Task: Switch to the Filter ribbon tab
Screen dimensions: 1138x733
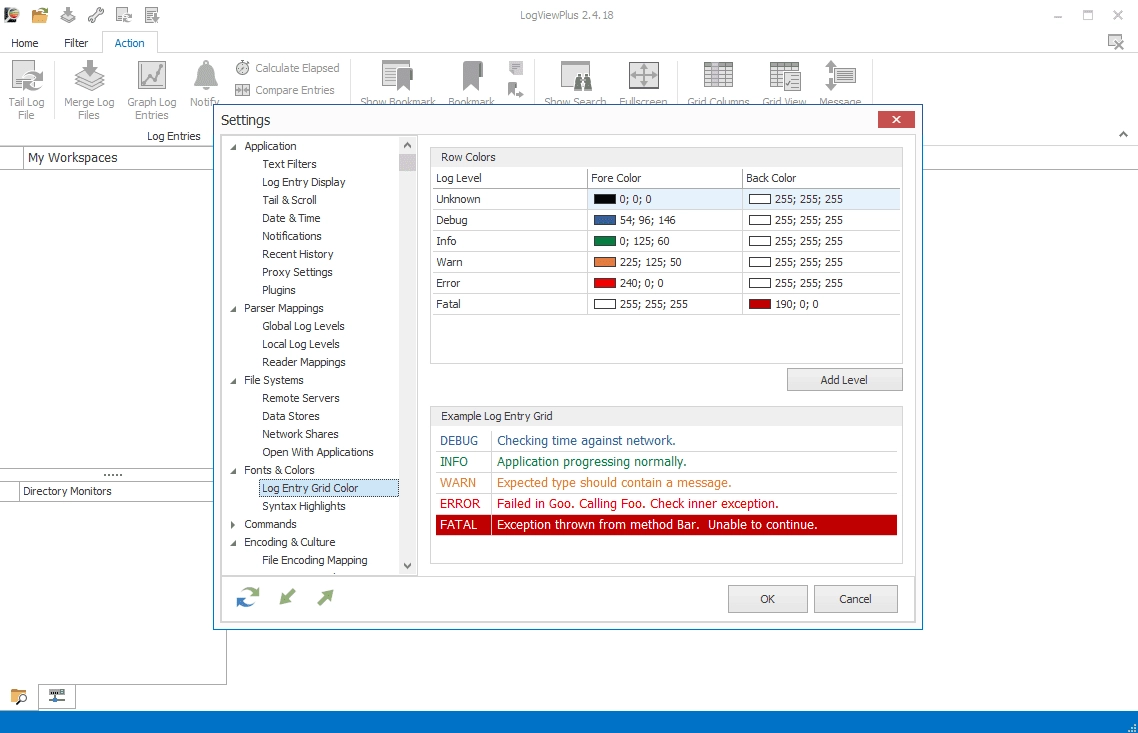Action: pyautogui.click(x=76, y=43)
